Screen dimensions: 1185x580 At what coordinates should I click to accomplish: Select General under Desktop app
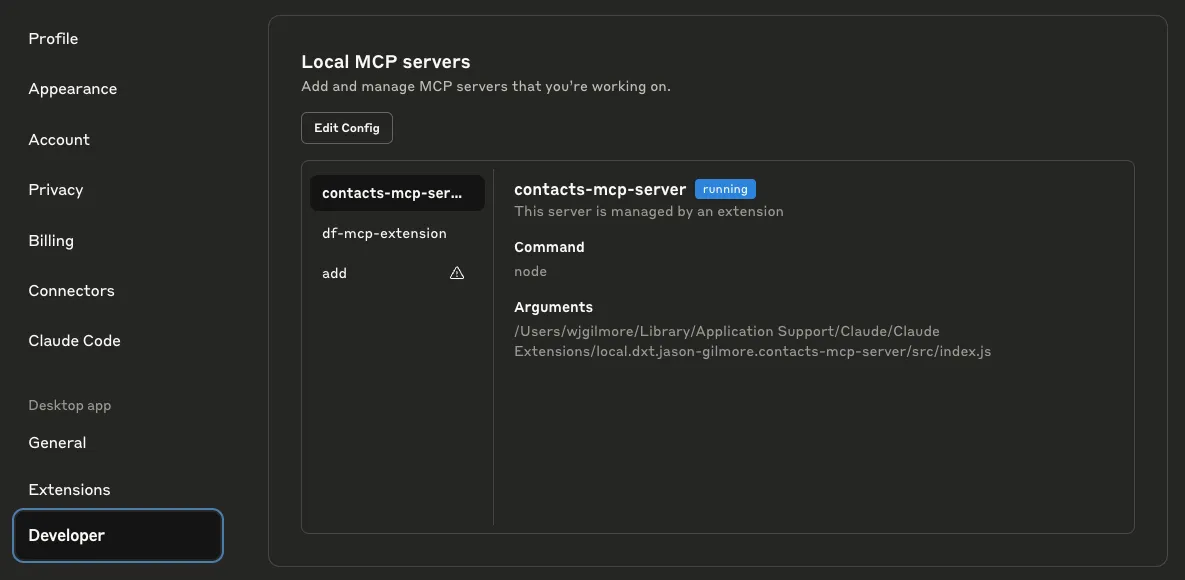coord(57,442)
